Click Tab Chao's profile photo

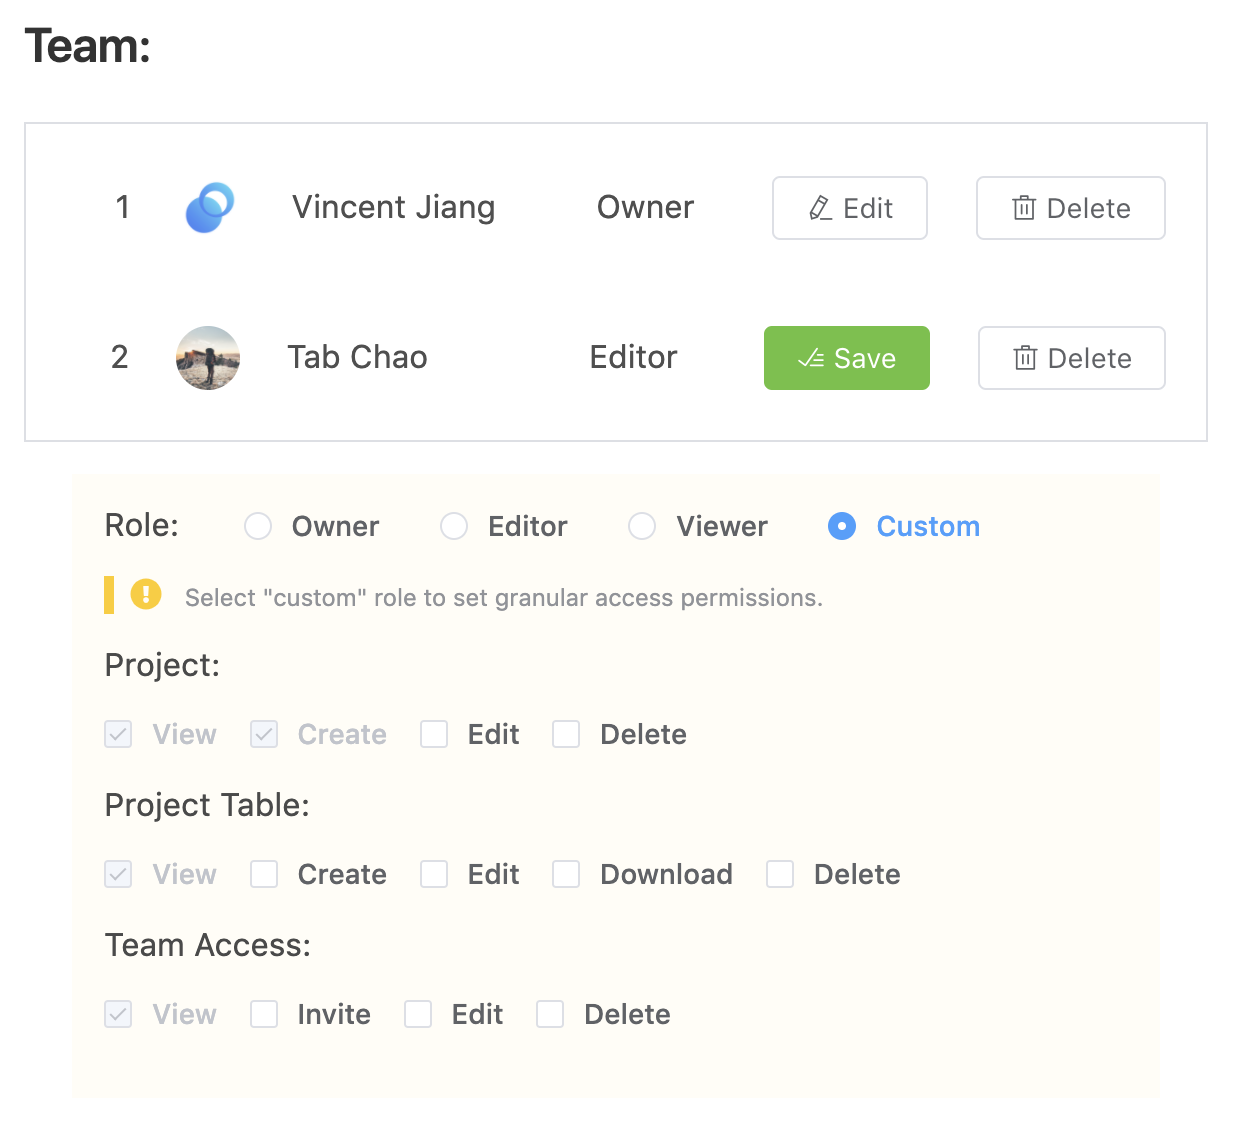208,358
